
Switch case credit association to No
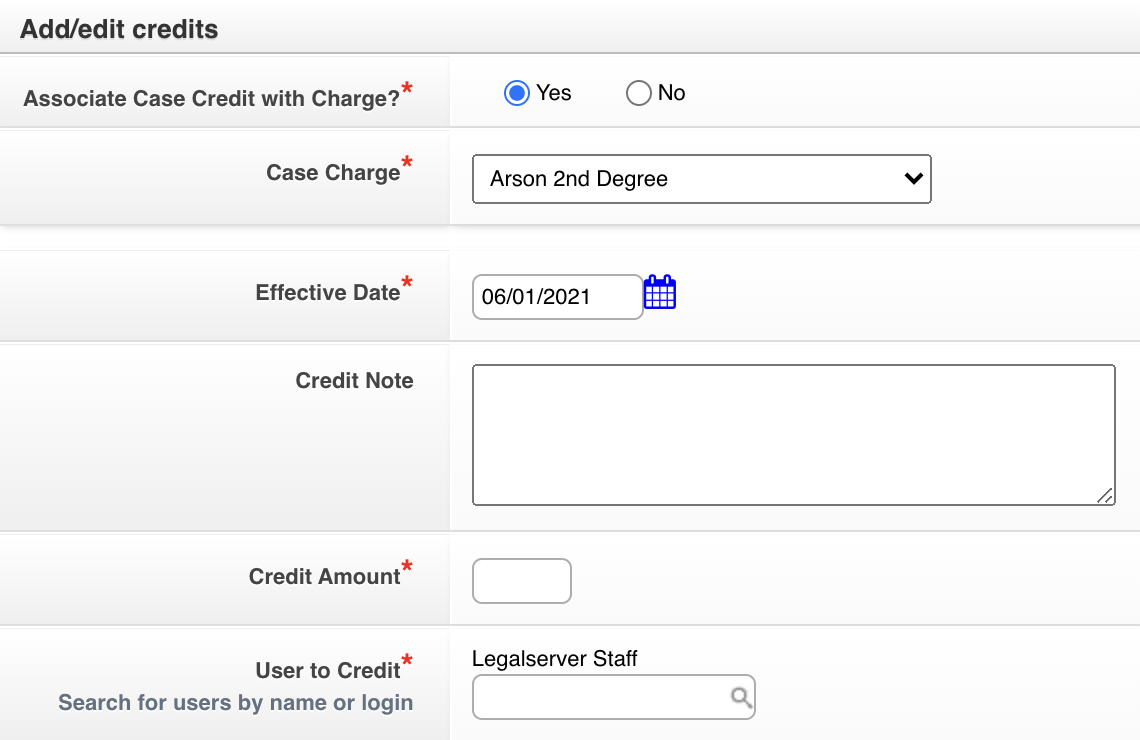[x=638, y=92]
